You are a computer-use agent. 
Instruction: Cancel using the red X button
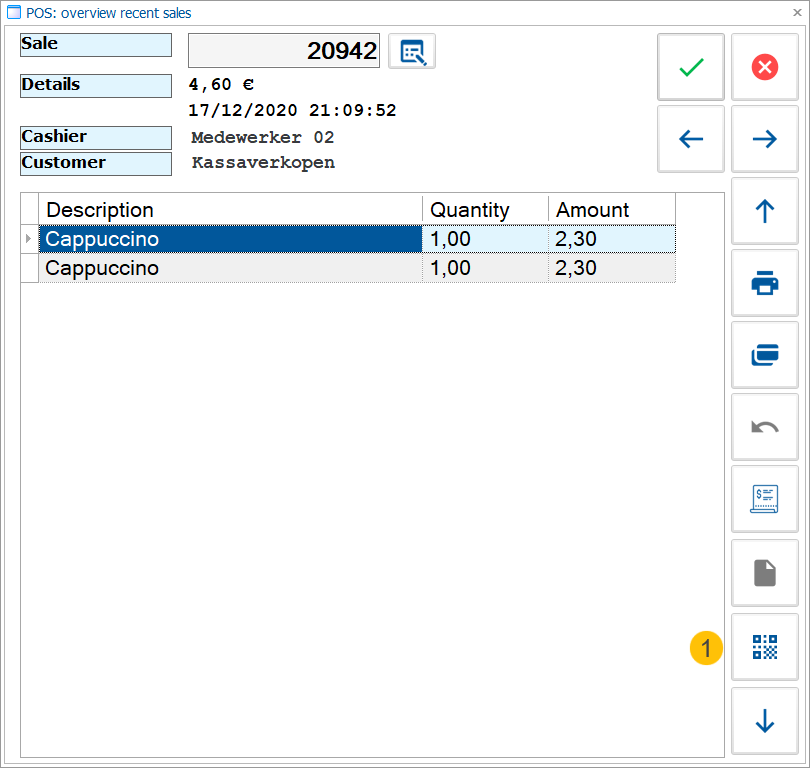(763, 67)
